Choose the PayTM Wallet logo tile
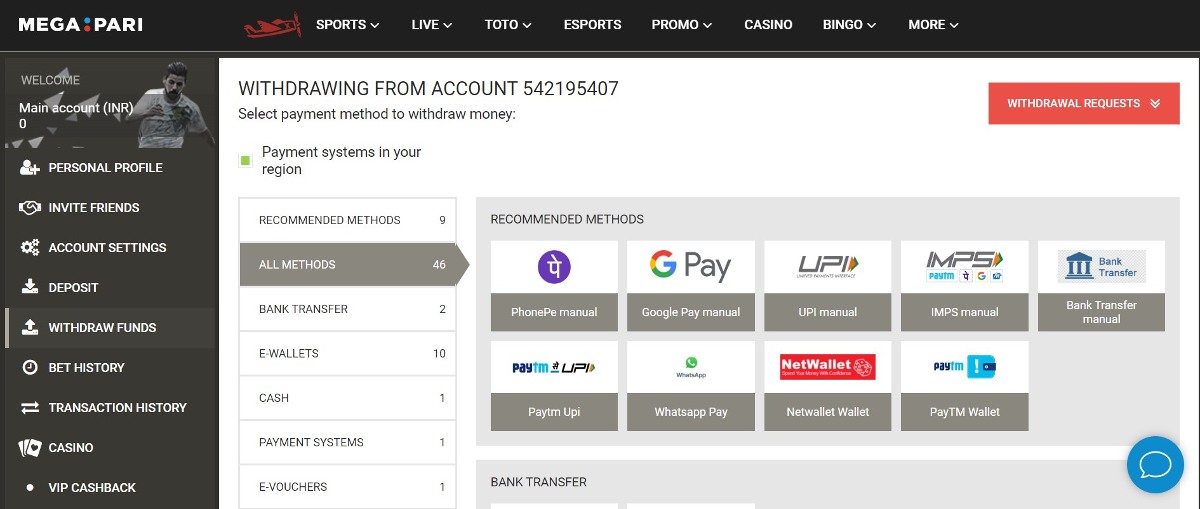This screenshot has height=509, width=1200. (x=964, y=367)
